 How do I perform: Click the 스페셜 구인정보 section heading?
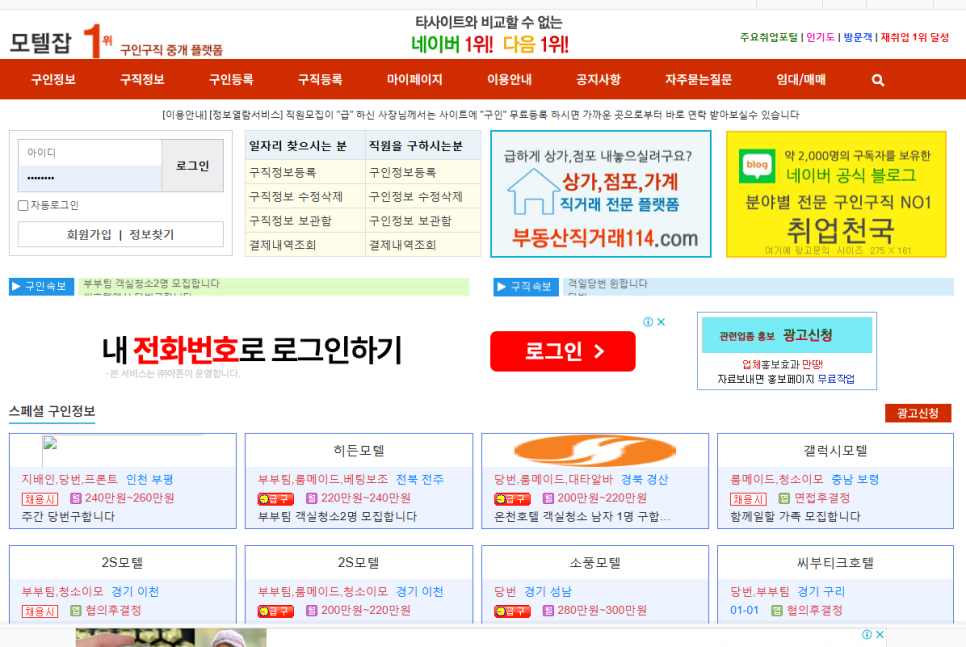[52, 412]
